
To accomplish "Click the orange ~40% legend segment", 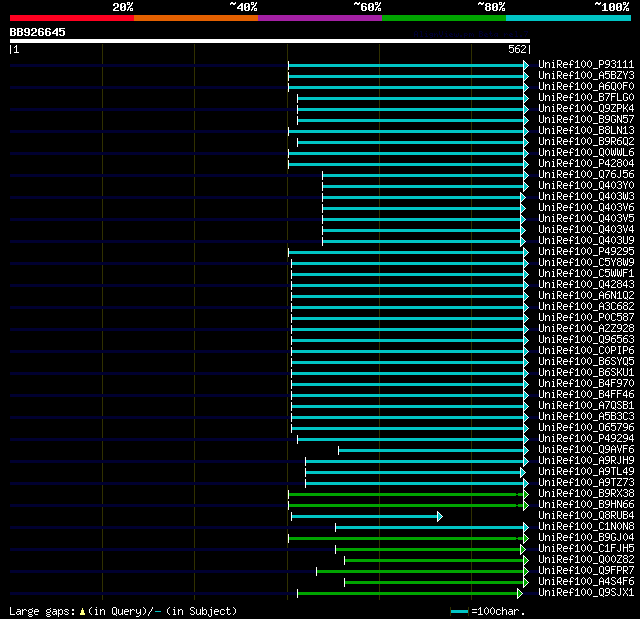I will click(196, 18).
